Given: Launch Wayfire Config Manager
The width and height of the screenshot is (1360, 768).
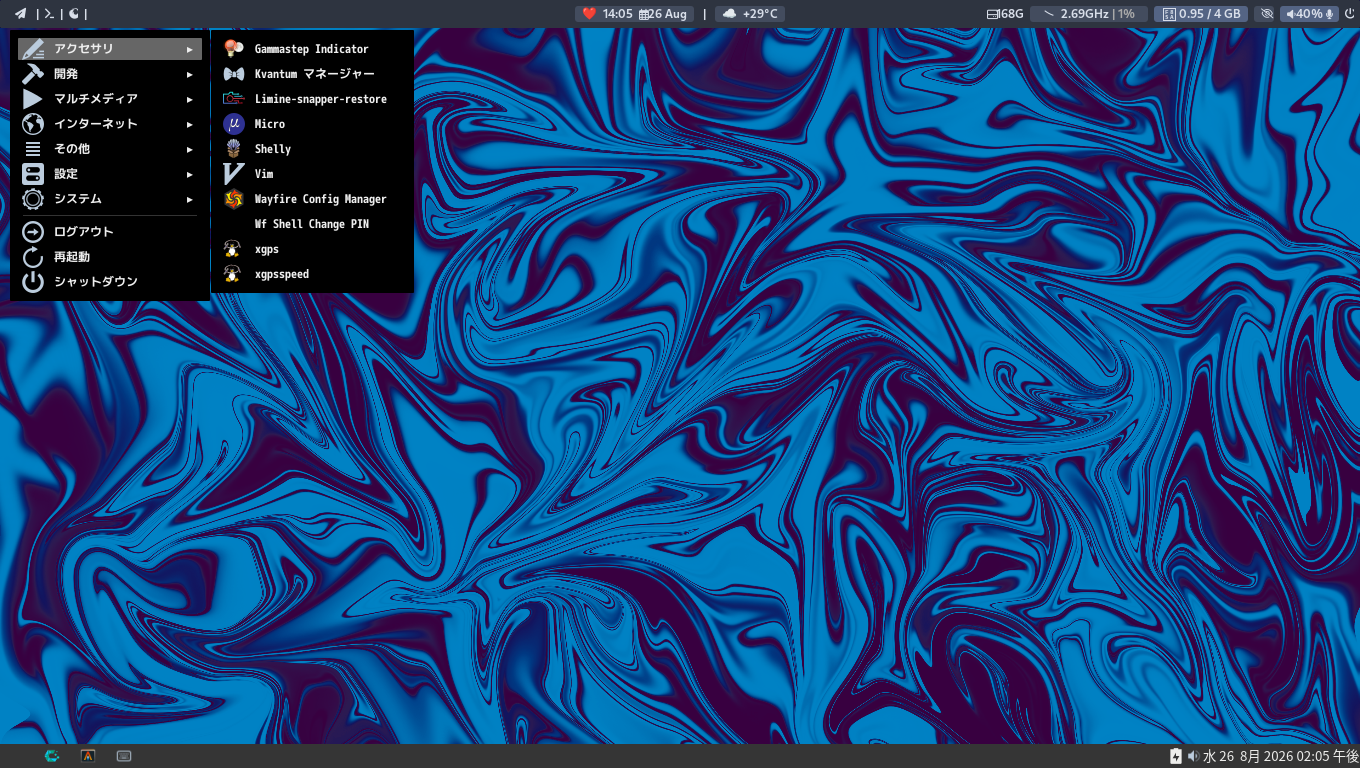Looking at the screenshot, I should point(312,199).
